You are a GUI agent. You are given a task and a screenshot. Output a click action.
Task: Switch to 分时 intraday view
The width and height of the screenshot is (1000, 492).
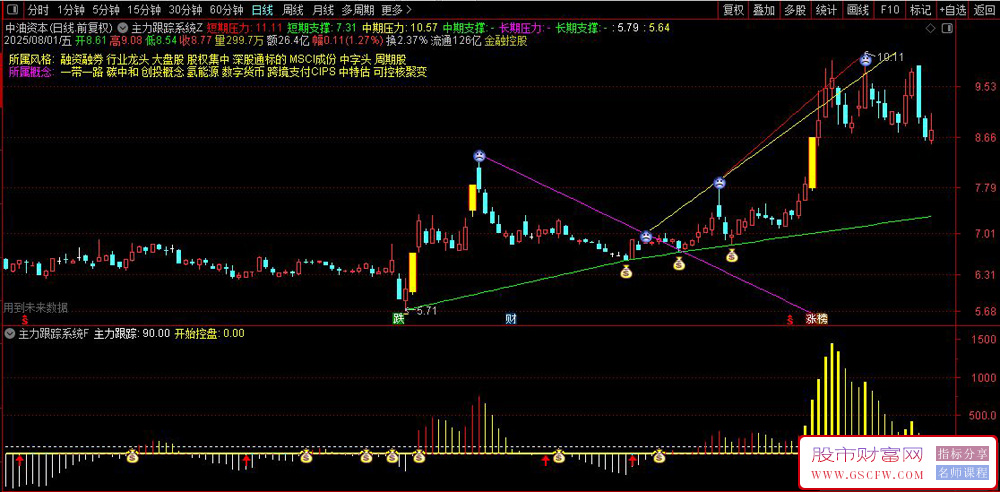point(38,10)
